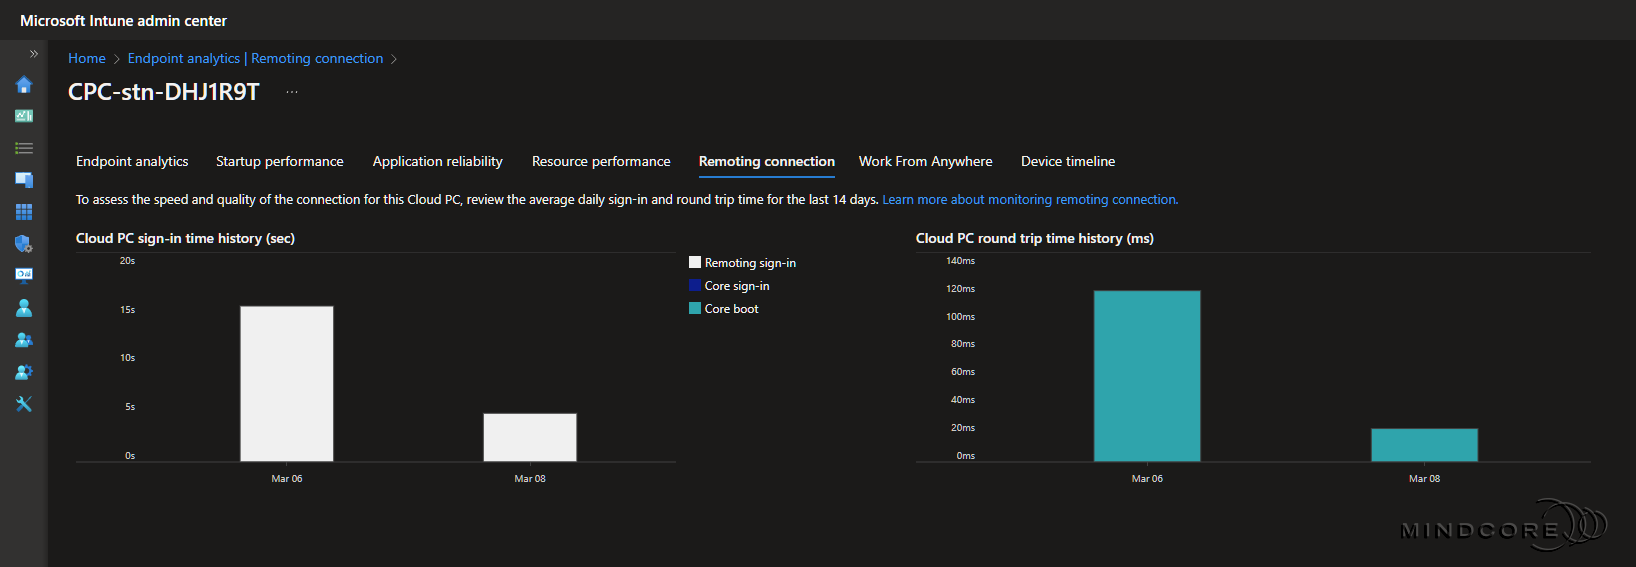Open the Dashboard chart icon in sidebar
The height and width of the screenshot is (567, 1636).
[x=24, y=116]
